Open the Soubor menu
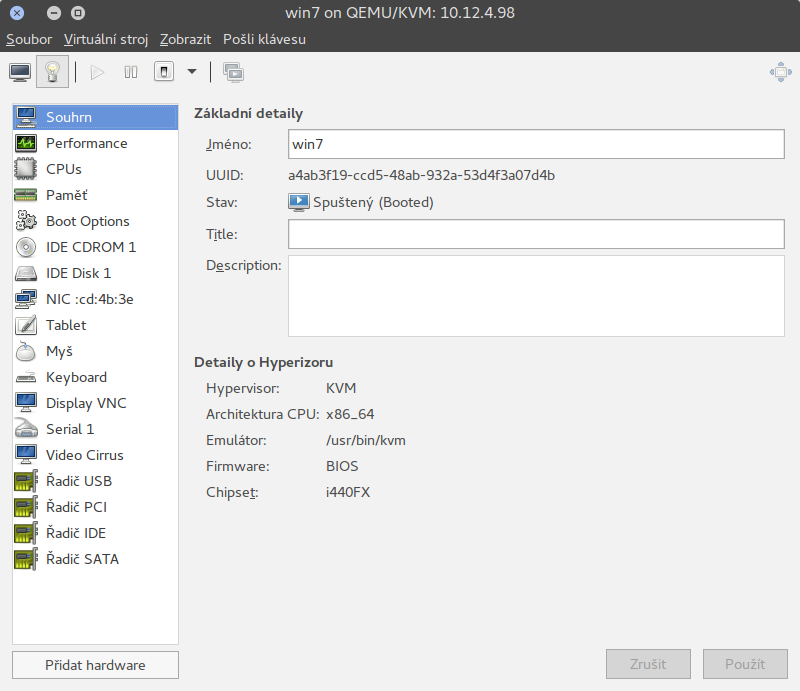This screenshot has height=691, width=800. (x=29, y=39)
